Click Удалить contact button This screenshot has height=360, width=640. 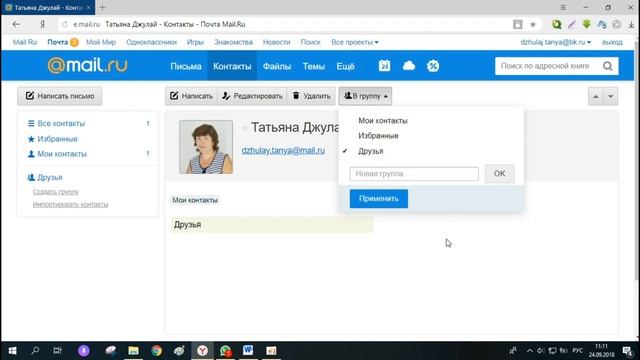311,96
